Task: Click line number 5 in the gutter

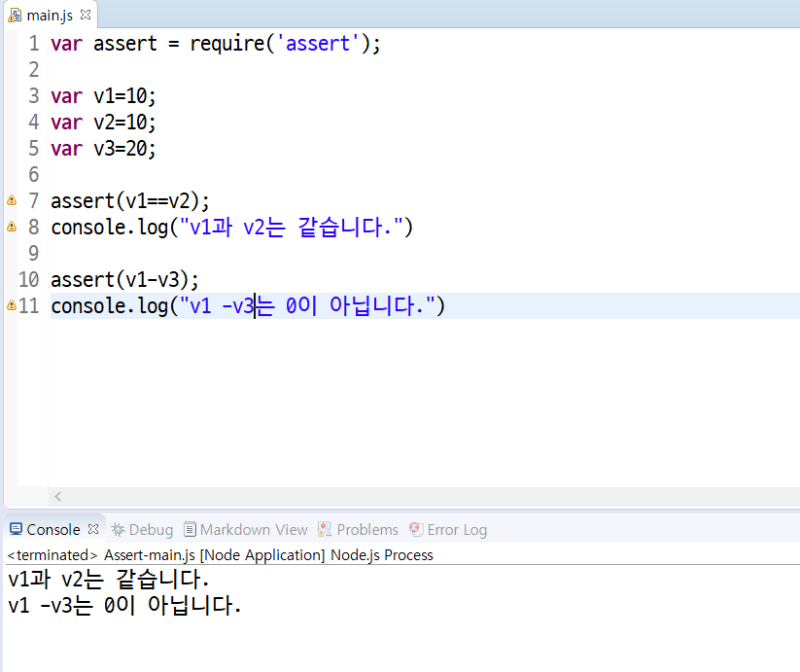Action: click(32, 148)
